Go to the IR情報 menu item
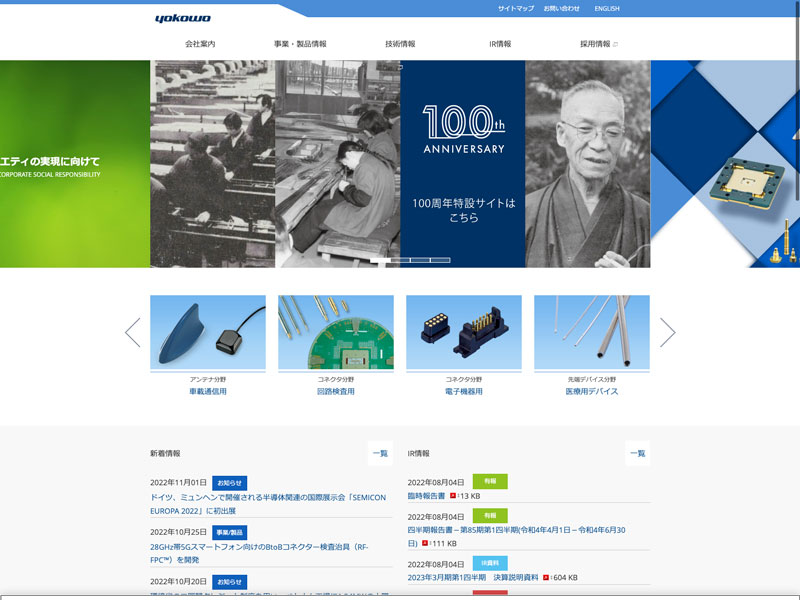 500,44
